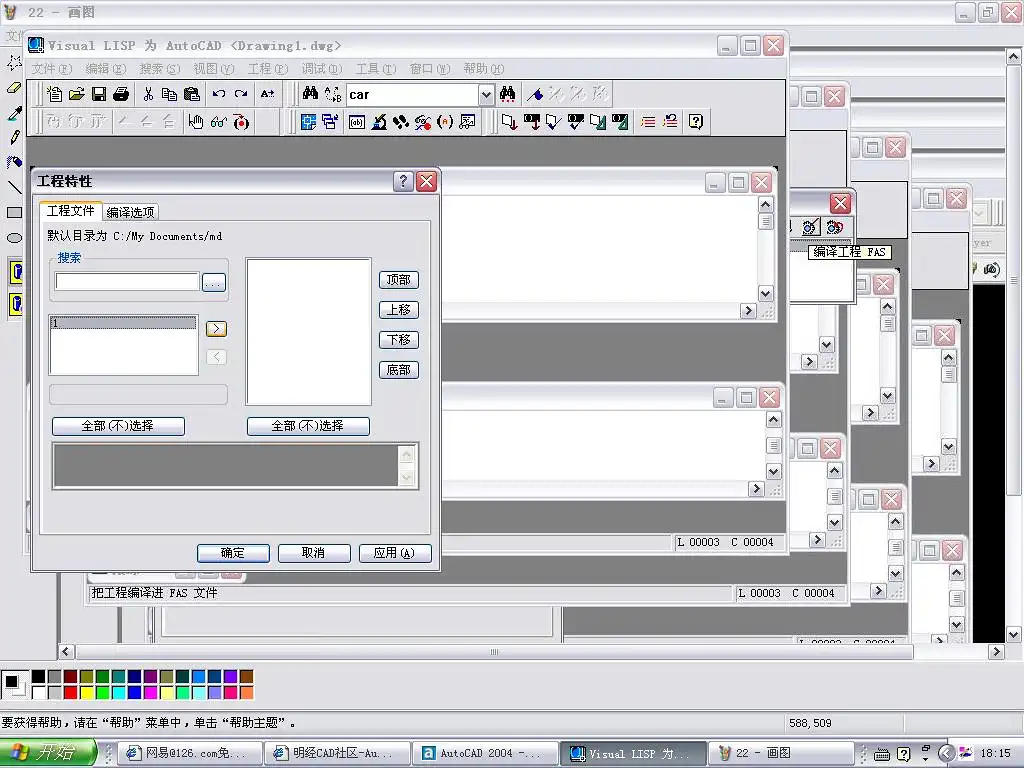Pick the red color swatch in Paint palette
The width and height of the screenshot is (1024, 768).
pos(71,692)
